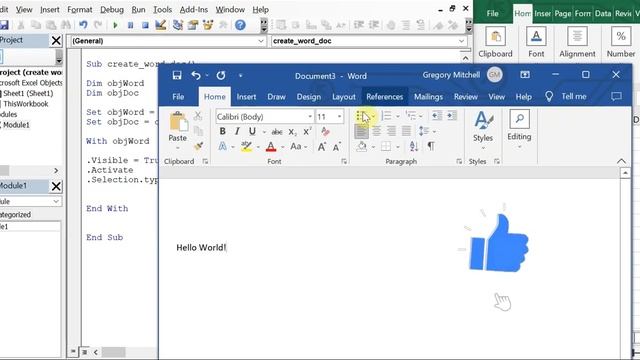The image size is (640, 360).
Task: Open the Styles gallery button
Action: 483,130
